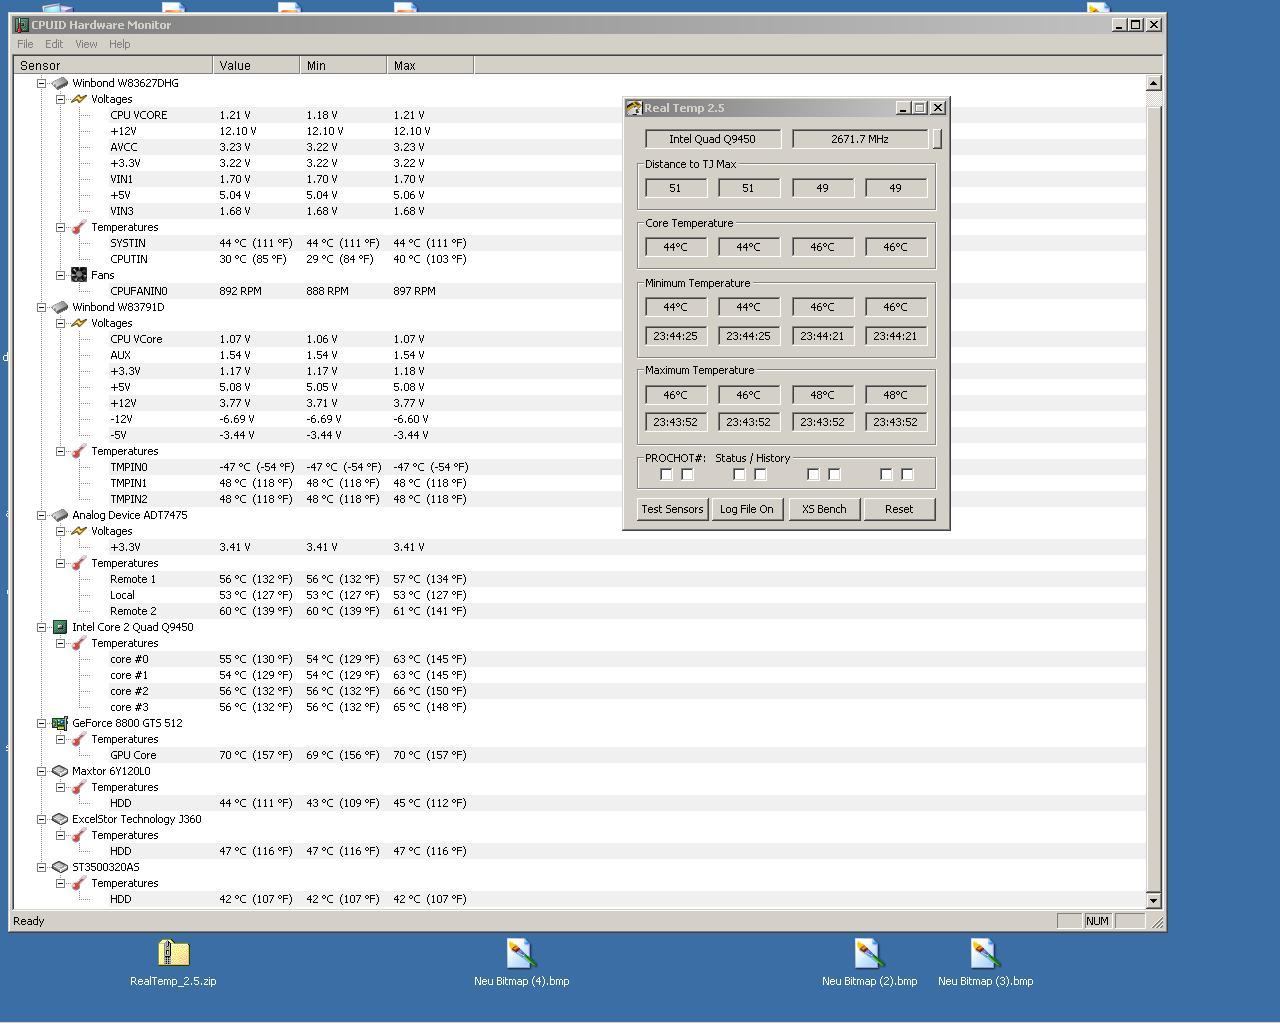This screenshot has height=1024, width=1280.
Task: Open the View menu
Action: click(86, 44)
